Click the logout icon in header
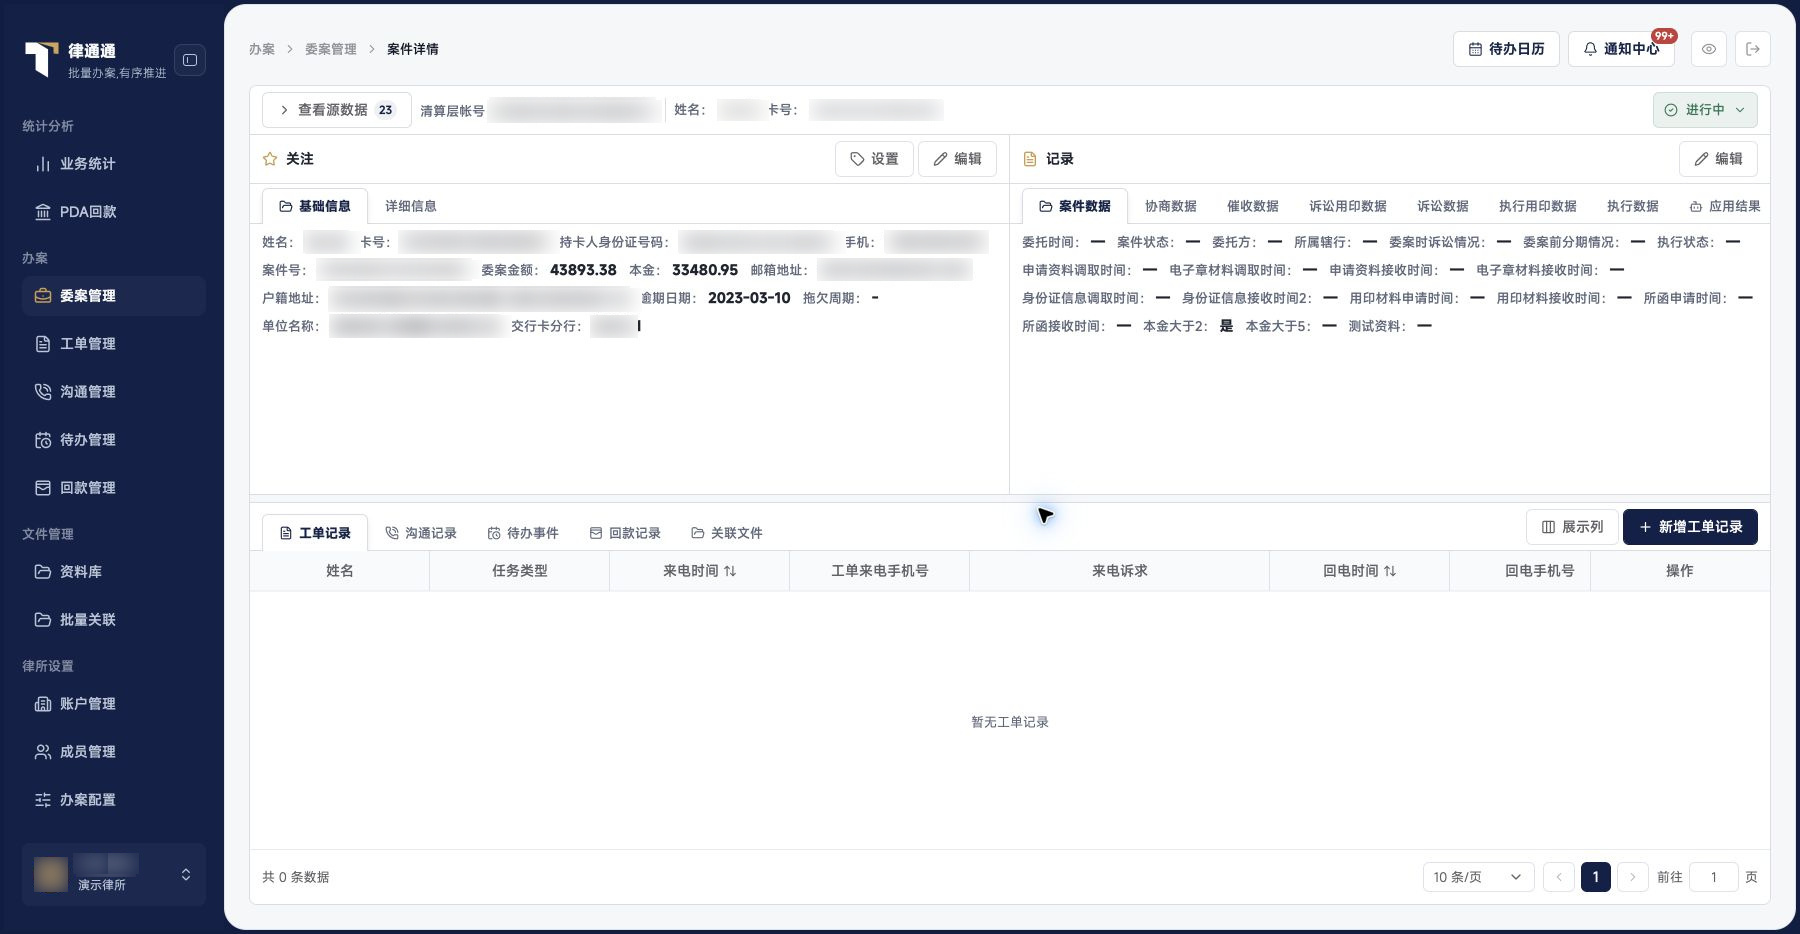This screenshot has height=934, width=1800. 1753,49
